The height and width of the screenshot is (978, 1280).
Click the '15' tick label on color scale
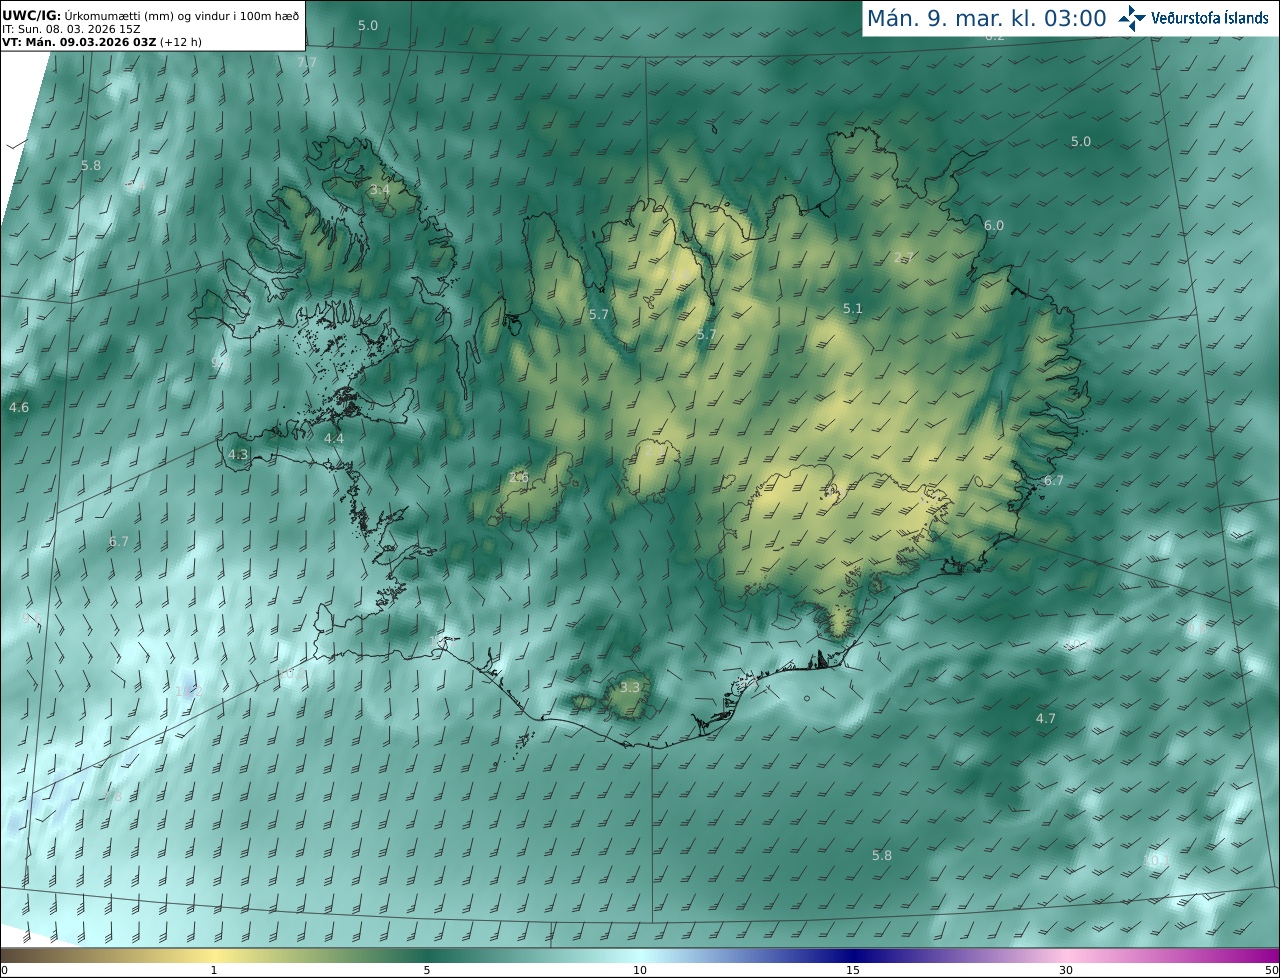point(853,970)
